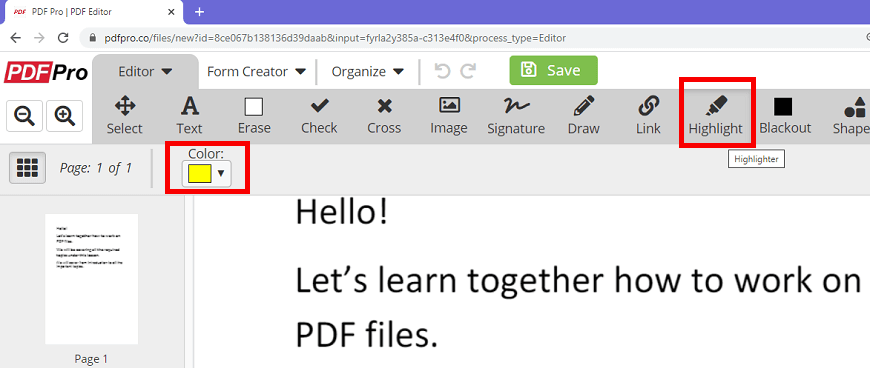Go forward in the browser

point(39,38)
